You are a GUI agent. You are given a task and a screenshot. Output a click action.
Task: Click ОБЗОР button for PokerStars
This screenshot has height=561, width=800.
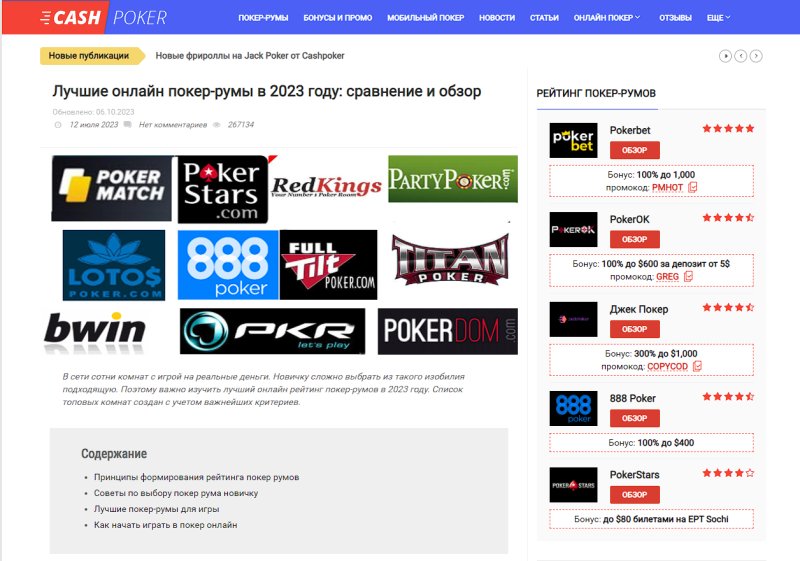click(635, 495)
